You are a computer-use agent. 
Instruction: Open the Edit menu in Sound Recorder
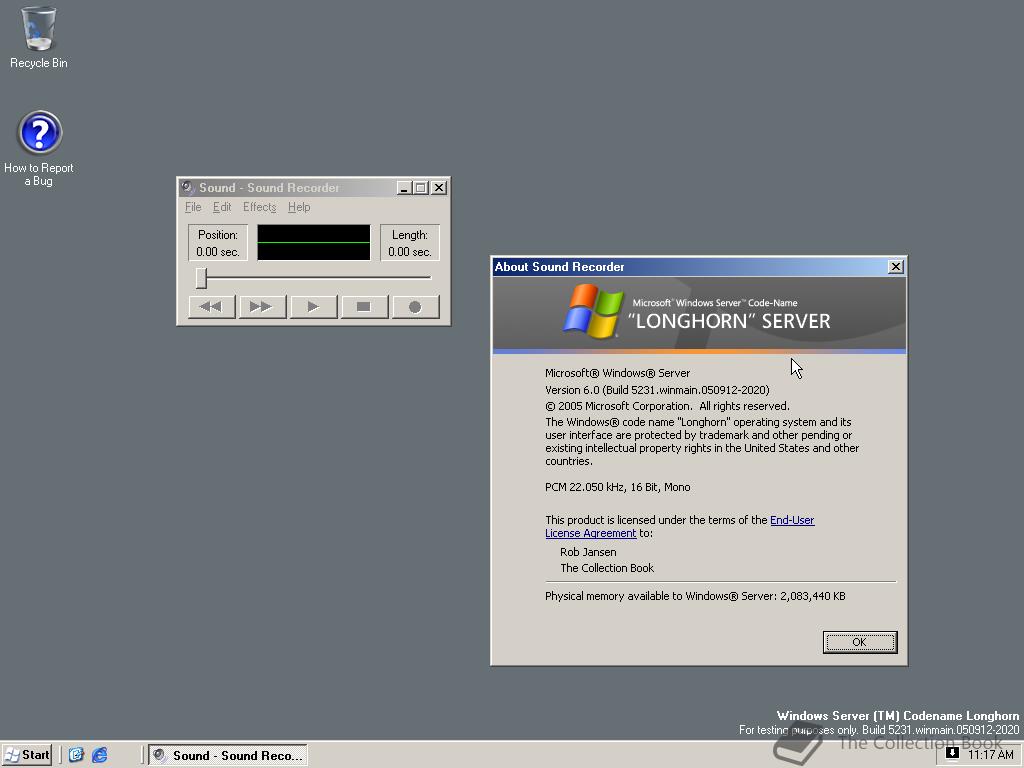point(222,207)
